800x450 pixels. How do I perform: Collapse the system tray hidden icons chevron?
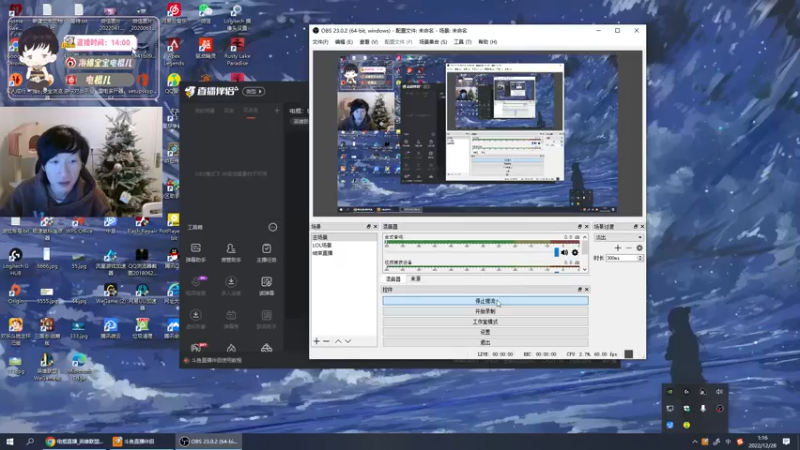[694, 442]
